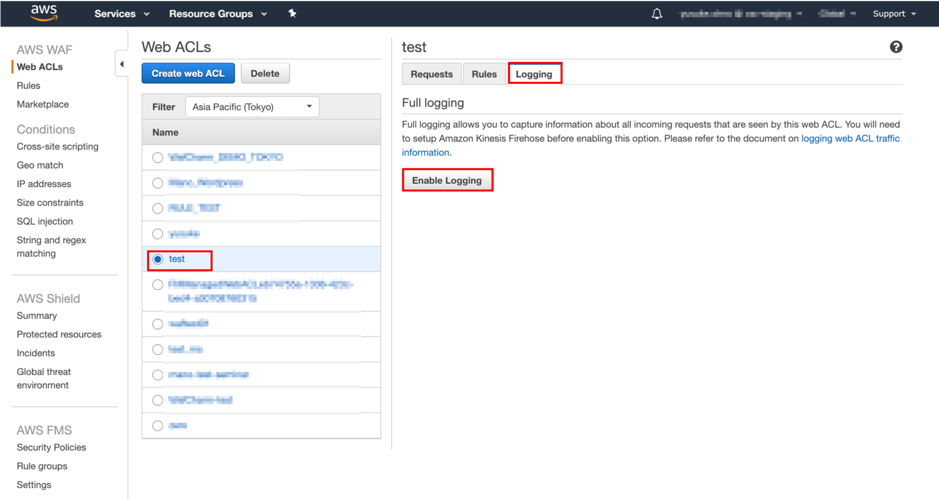The width and height of the screenshot is (939, 499).
Task: Switch to the Rules tab
Action: pyautogui.click(x=484, y=74)
